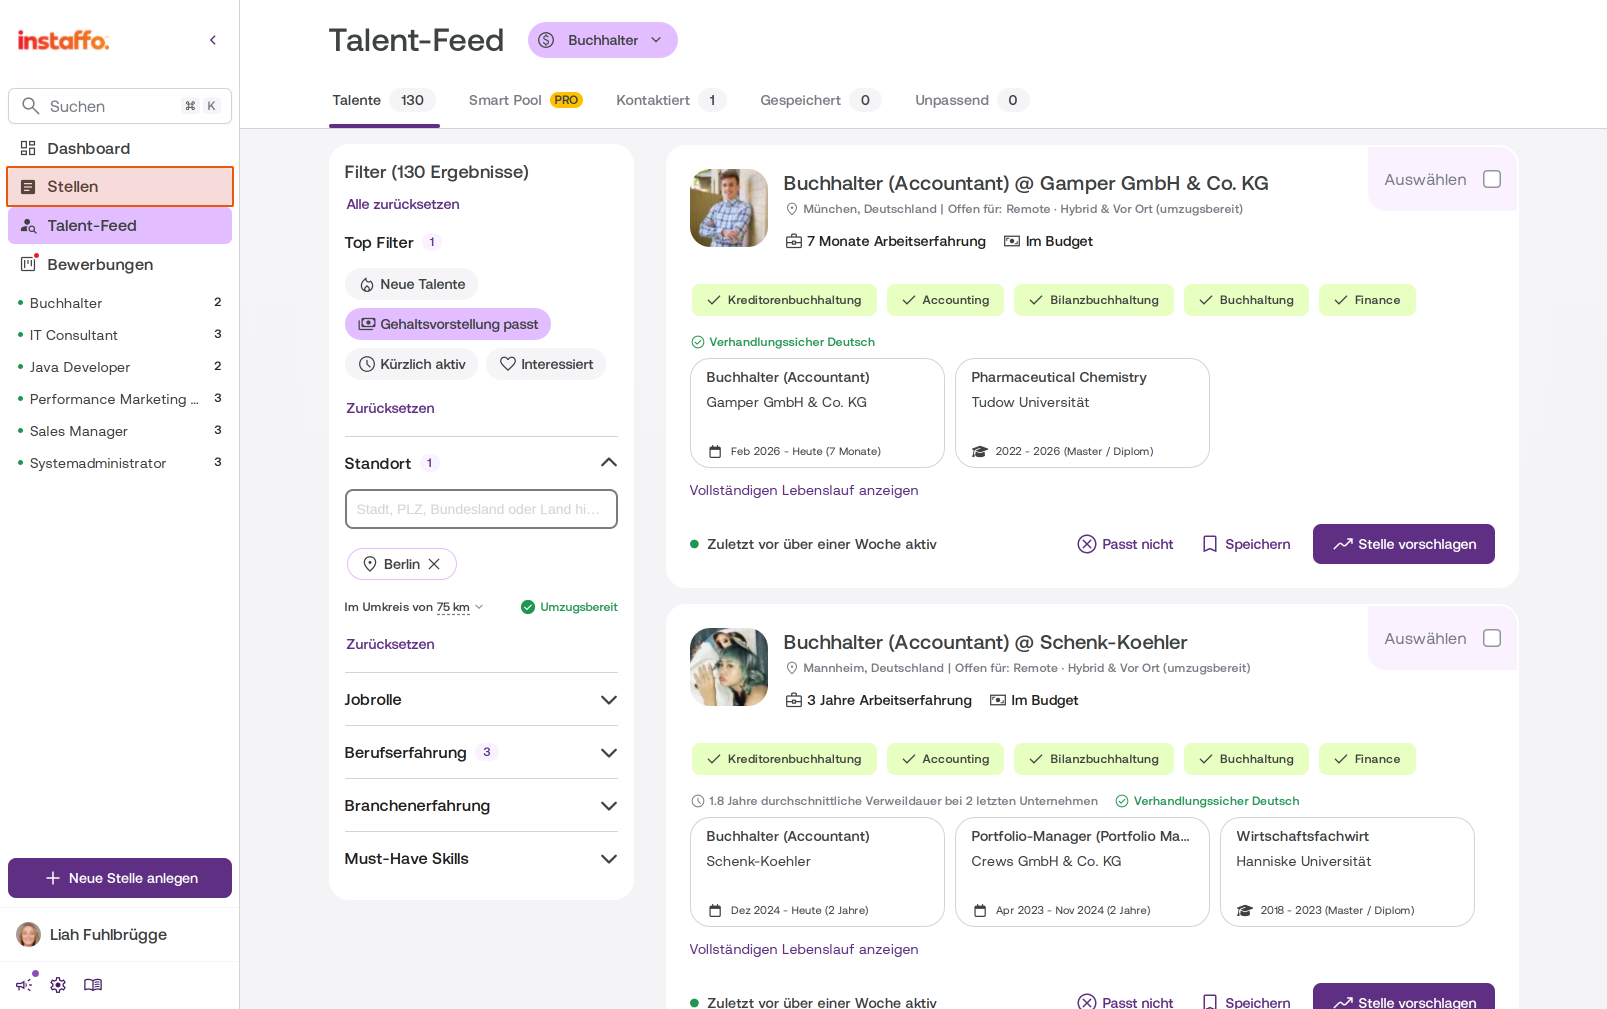Toggle the Neue Talente filter
The width and height of the screenshot is (1607, 1009).
tap(412, 284)
